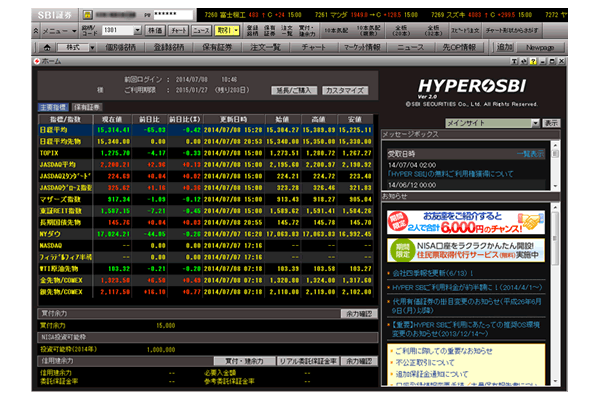This screenshot has width=600, height=400.
Task: Click the T icon in home window titlebar
Action: (514, 61)
